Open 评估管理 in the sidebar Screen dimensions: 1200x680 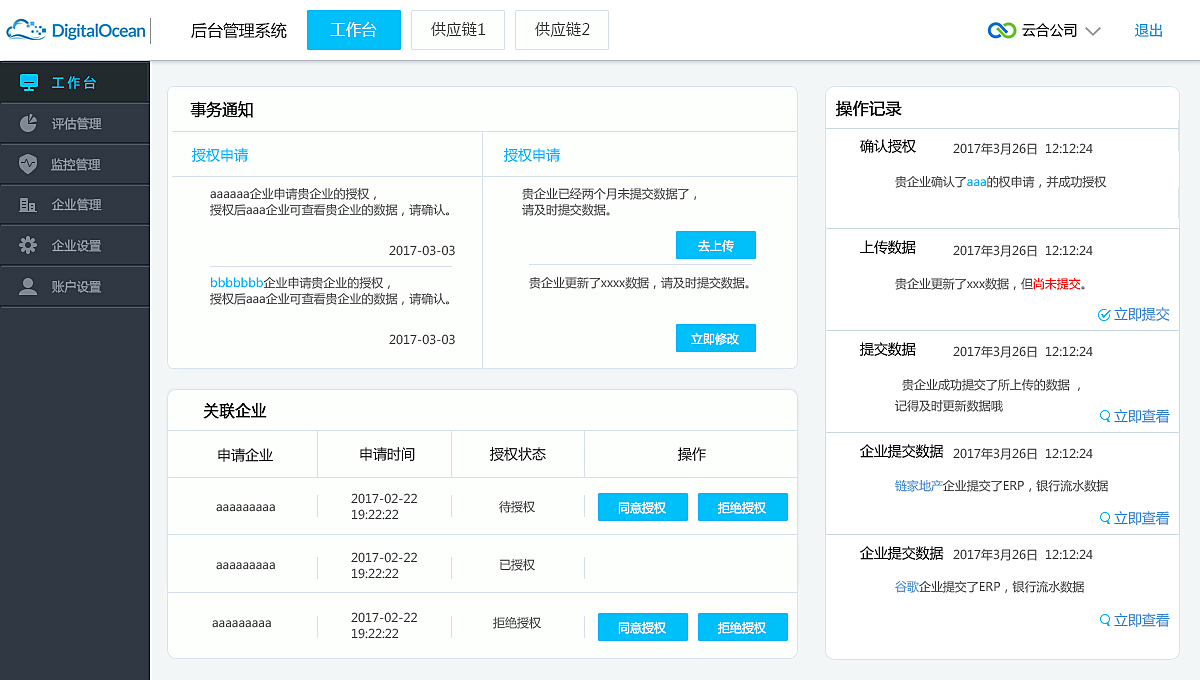(75, 124)
